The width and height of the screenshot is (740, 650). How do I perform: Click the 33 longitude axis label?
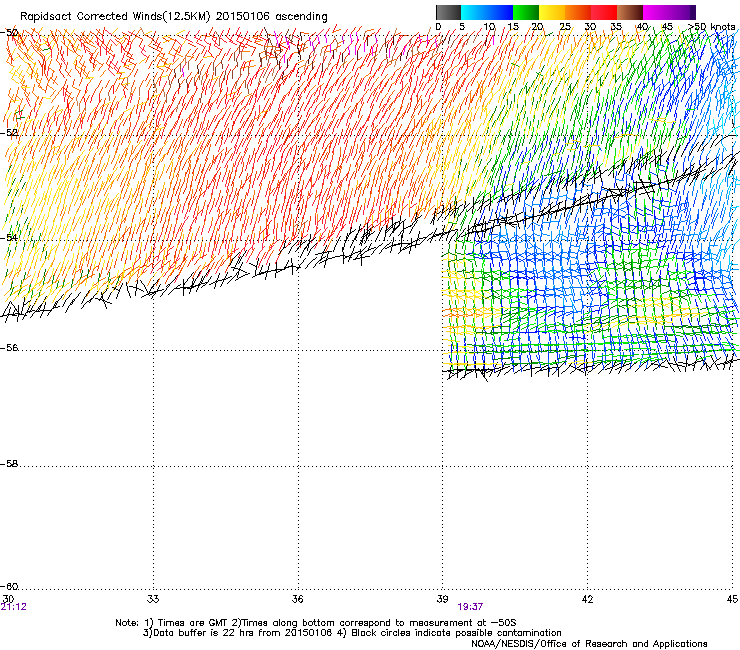[x=153, y=599]
